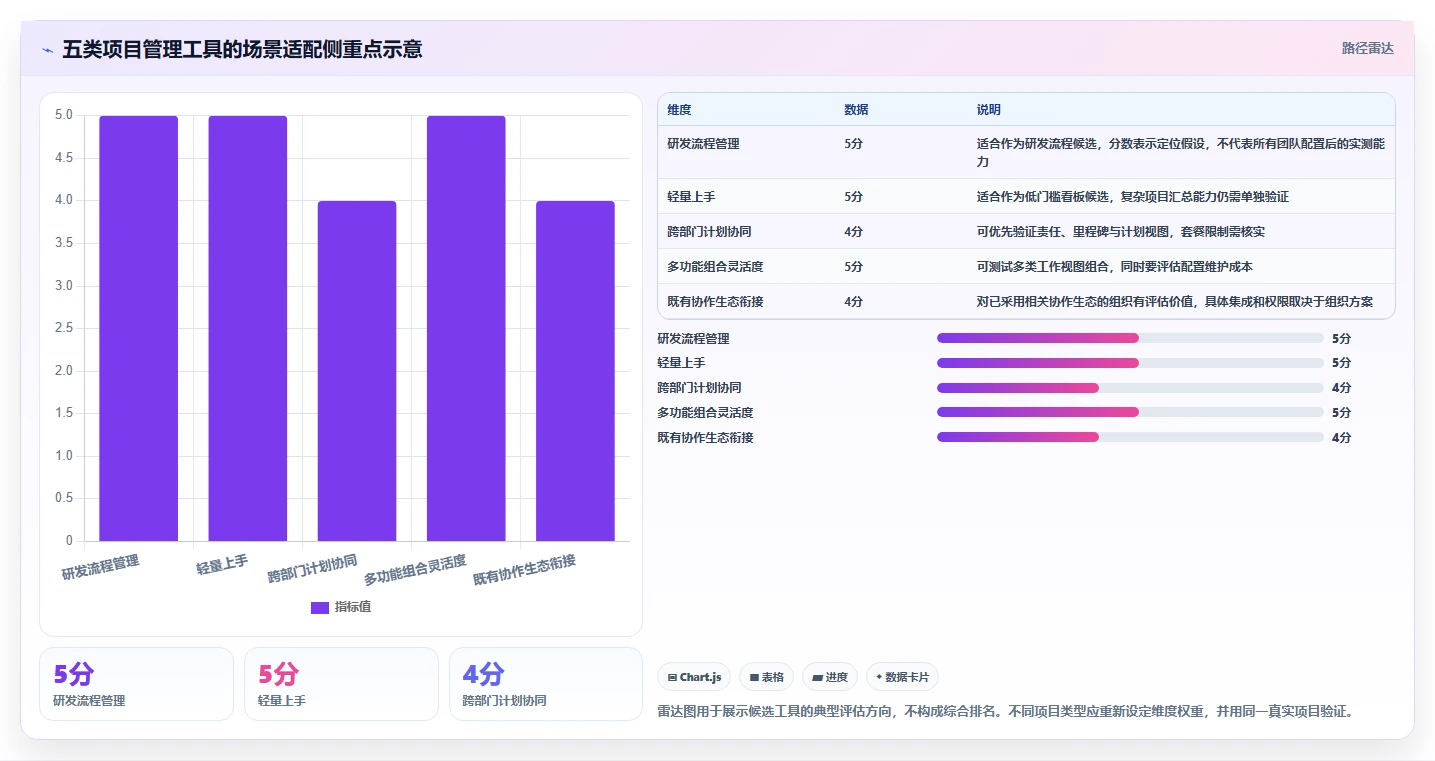Click the purple 指标值 legend swatch
Screen dimensions: 1435x761
(320, 607)
